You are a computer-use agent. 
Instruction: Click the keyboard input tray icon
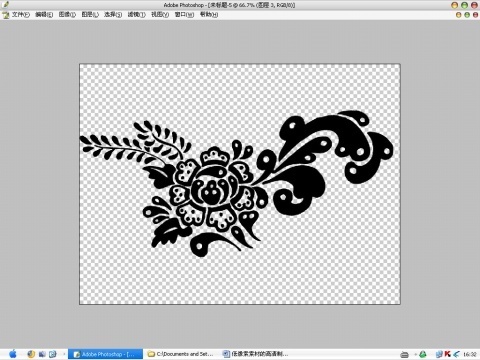tap(405, 354)
